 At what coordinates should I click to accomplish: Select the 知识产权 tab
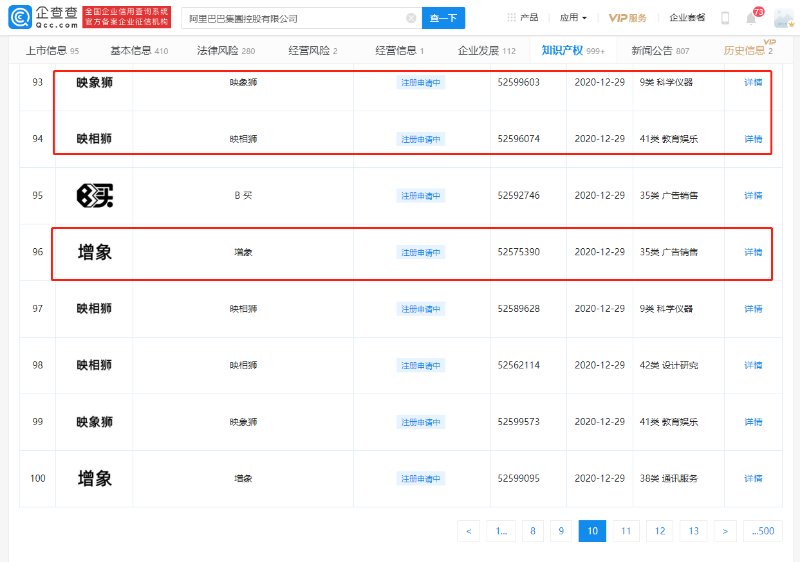pyautogui.click(x=573, y=50)
